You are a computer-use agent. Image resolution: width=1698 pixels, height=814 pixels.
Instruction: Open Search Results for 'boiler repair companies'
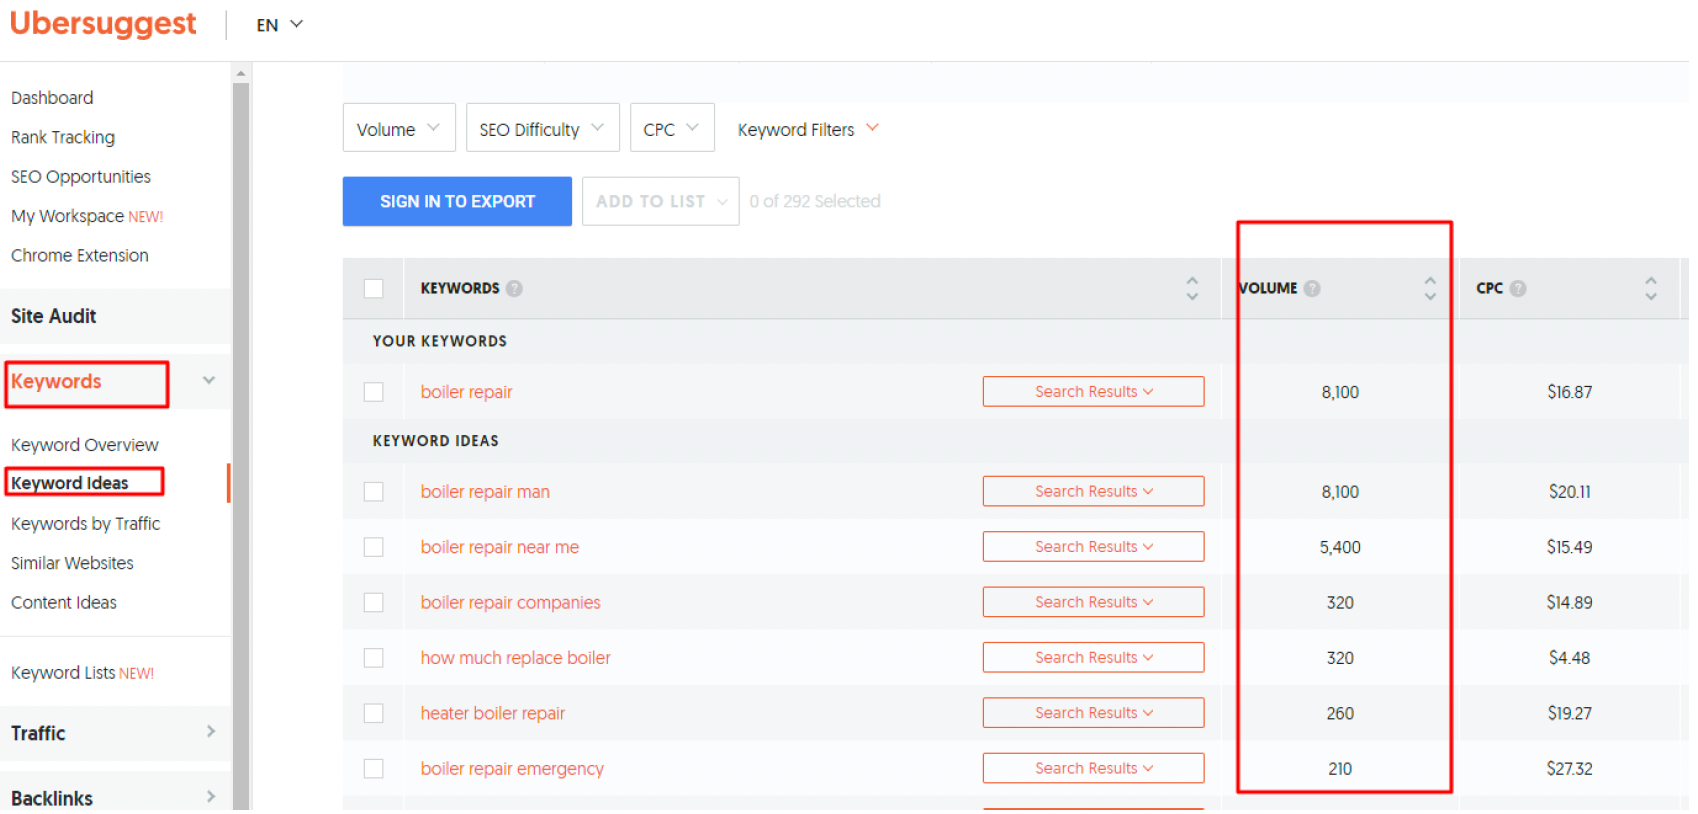[x=1094, y=602]
